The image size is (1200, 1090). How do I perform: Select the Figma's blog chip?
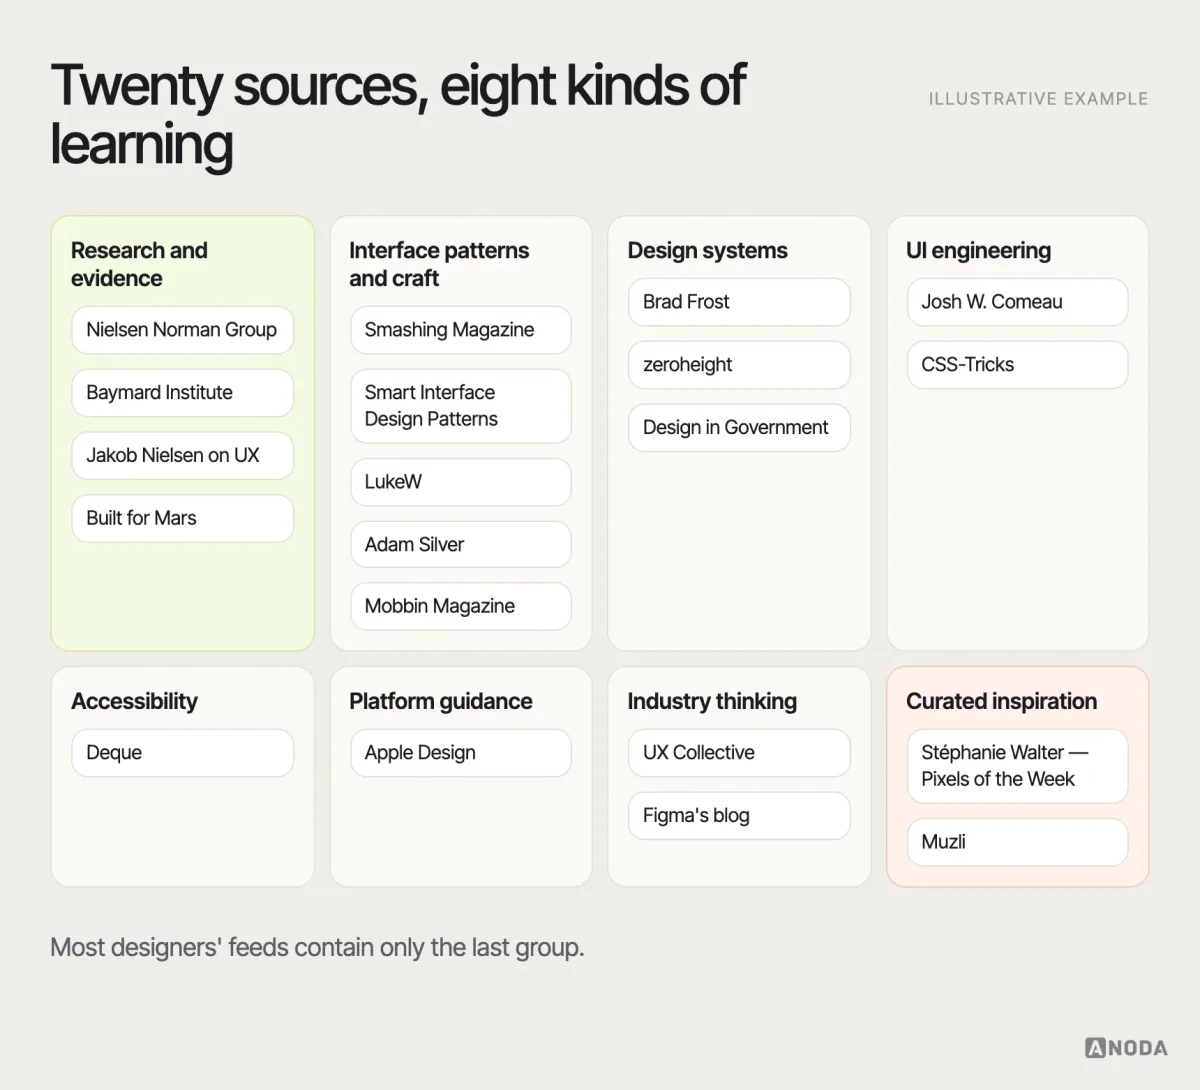[x=739, y=816]
